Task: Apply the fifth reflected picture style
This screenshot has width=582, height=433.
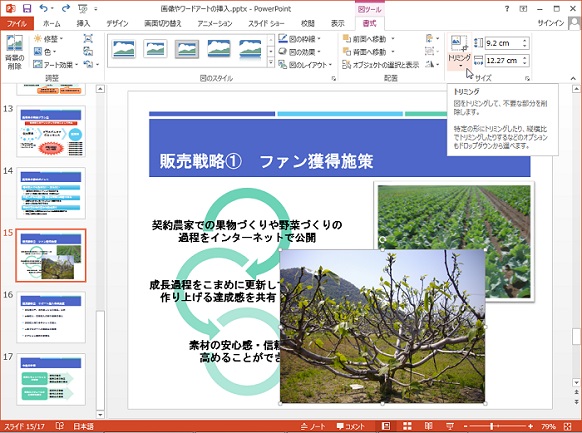Action: [x=250, y=49]
